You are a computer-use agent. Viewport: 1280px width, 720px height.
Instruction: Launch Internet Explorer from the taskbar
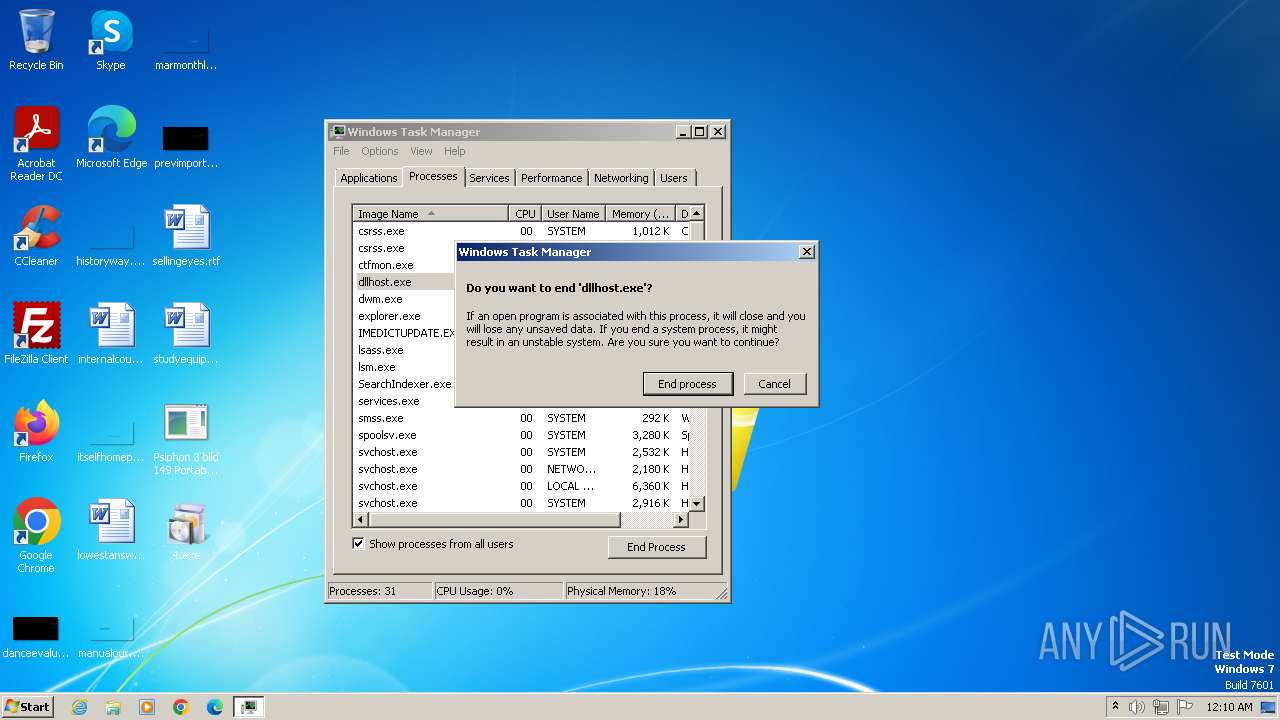(x=79, y=707)
